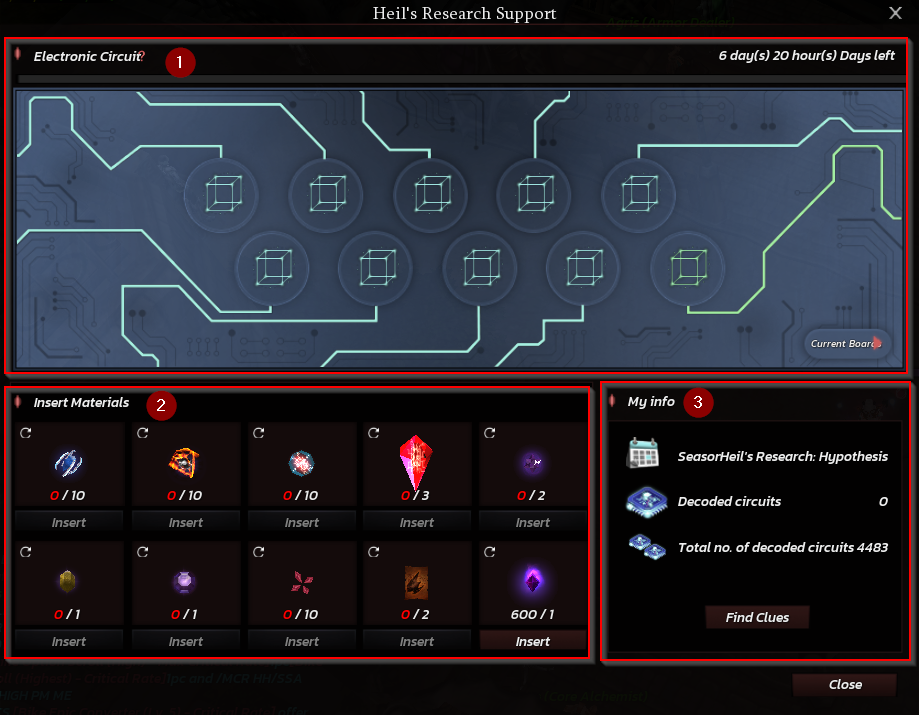
Task: Click the Find Clues button
Action: click(757, 617)
